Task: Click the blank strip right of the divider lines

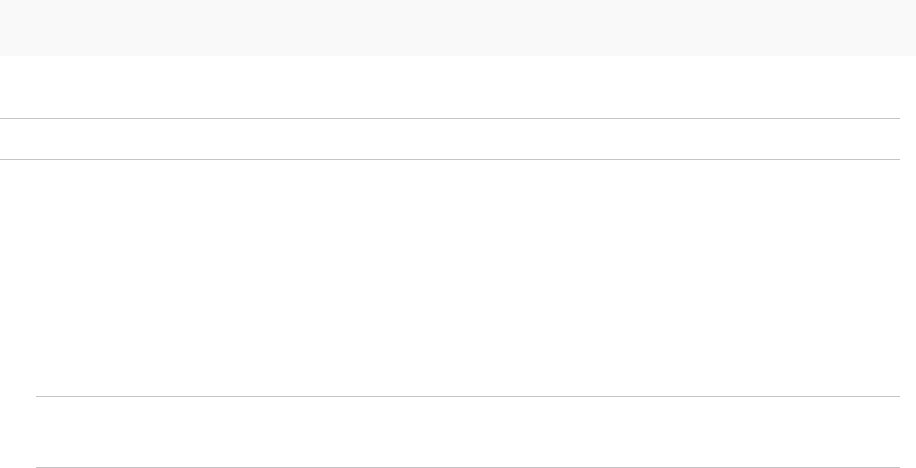Action: click(x=908, y=277)
